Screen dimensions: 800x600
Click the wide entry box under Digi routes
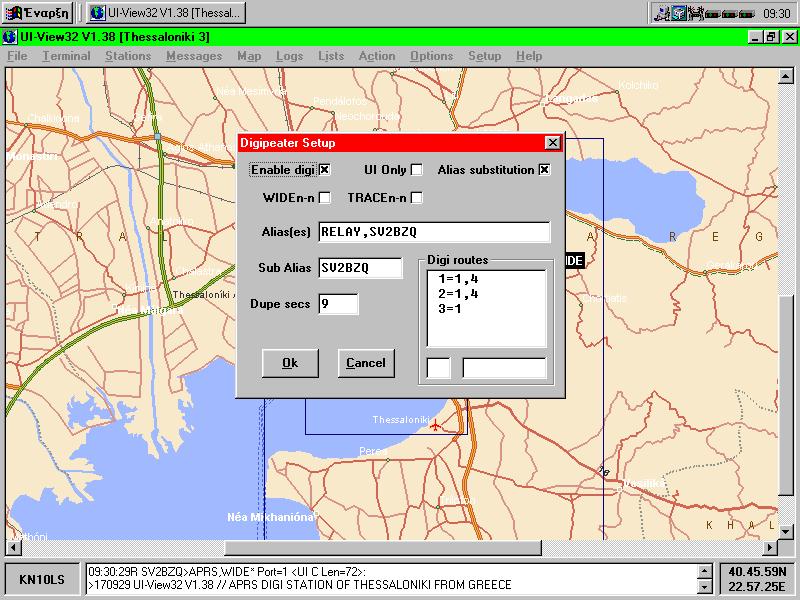pos(504,368)
